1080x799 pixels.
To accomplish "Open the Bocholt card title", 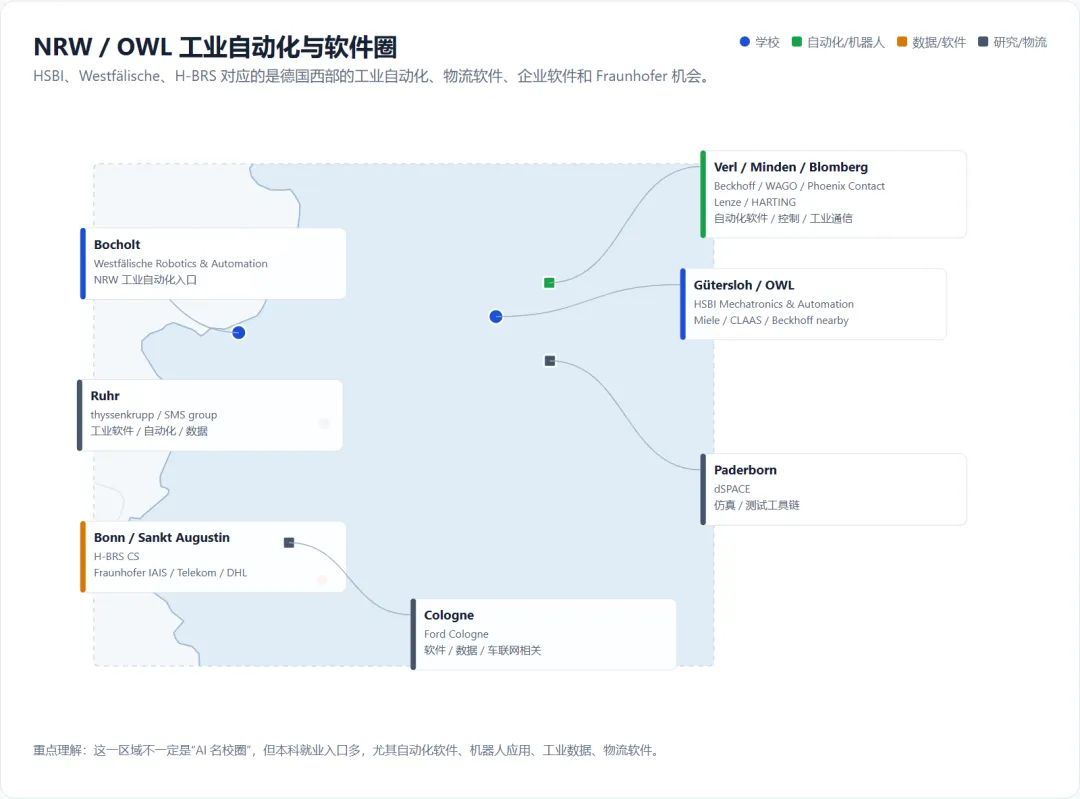I will 117,245.
